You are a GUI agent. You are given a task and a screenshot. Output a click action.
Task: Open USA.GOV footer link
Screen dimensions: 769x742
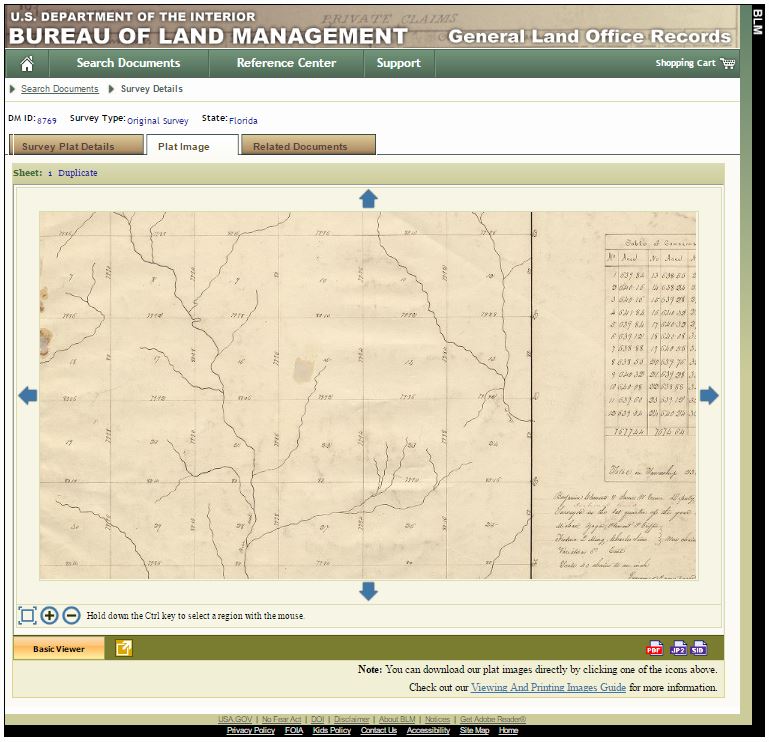tap(235, 719)
